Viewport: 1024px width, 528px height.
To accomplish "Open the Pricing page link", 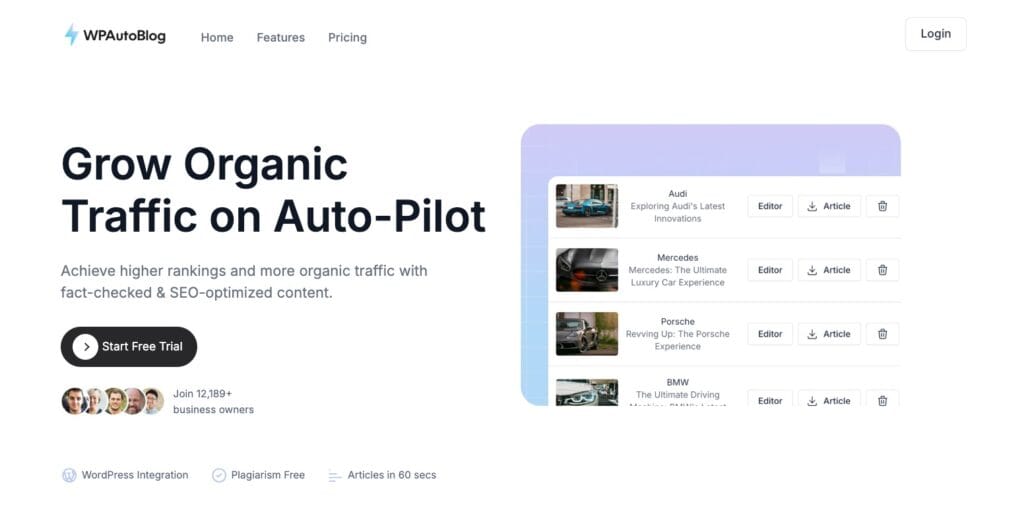I will (347, 37).
